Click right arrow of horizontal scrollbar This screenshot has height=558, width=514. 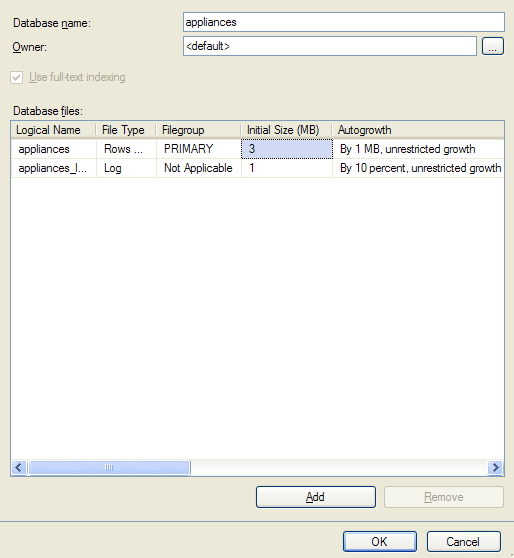point(495,467)
